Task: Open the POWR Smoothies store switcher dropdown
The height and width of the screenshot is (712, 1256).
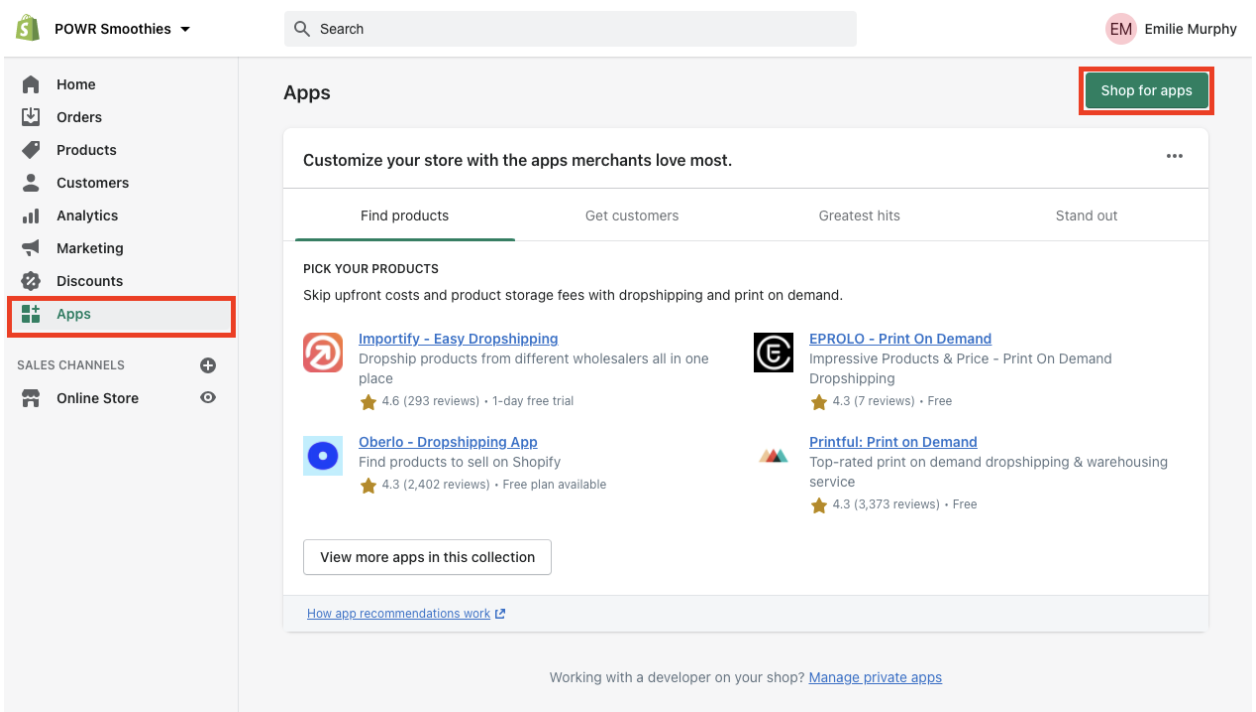Action: pyautogui.click(x=122, y=29)
